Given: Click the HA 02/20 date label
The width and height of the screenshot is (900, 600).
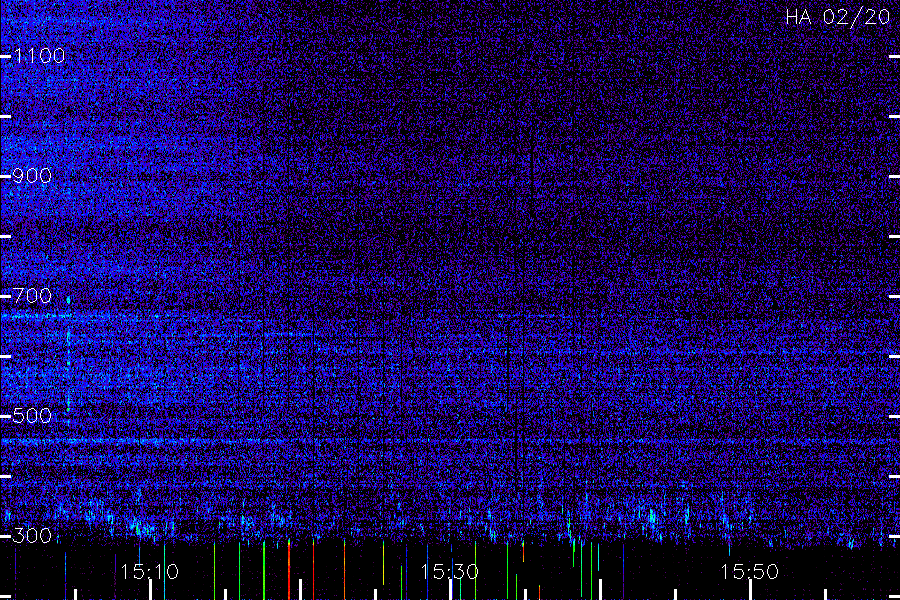Looking at the screenshot, I should point(837,17).
